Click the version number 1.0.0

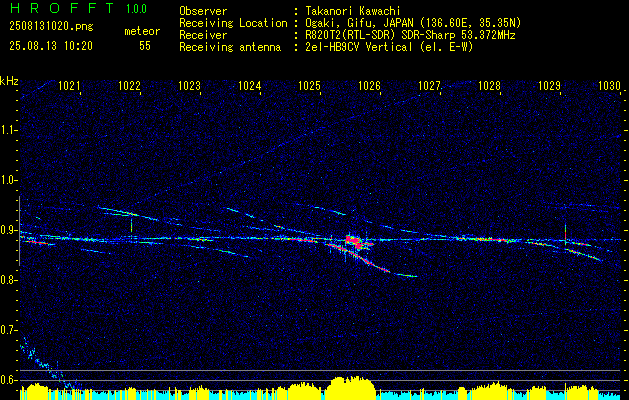[136, 9]
